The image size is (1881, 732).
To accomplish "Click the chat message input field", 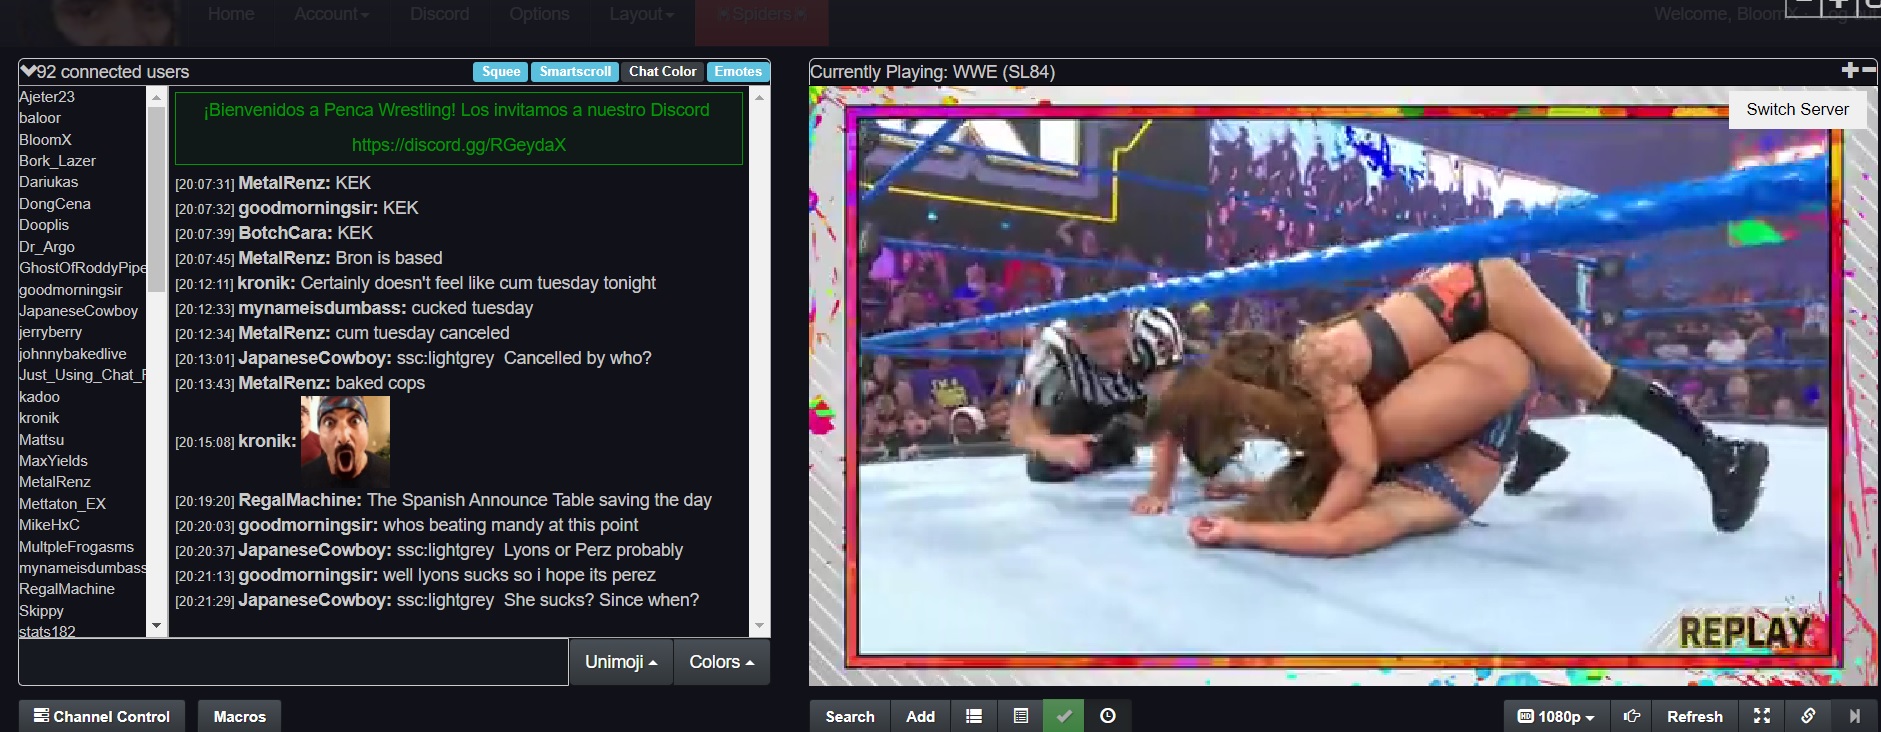I will click(293, 661).
